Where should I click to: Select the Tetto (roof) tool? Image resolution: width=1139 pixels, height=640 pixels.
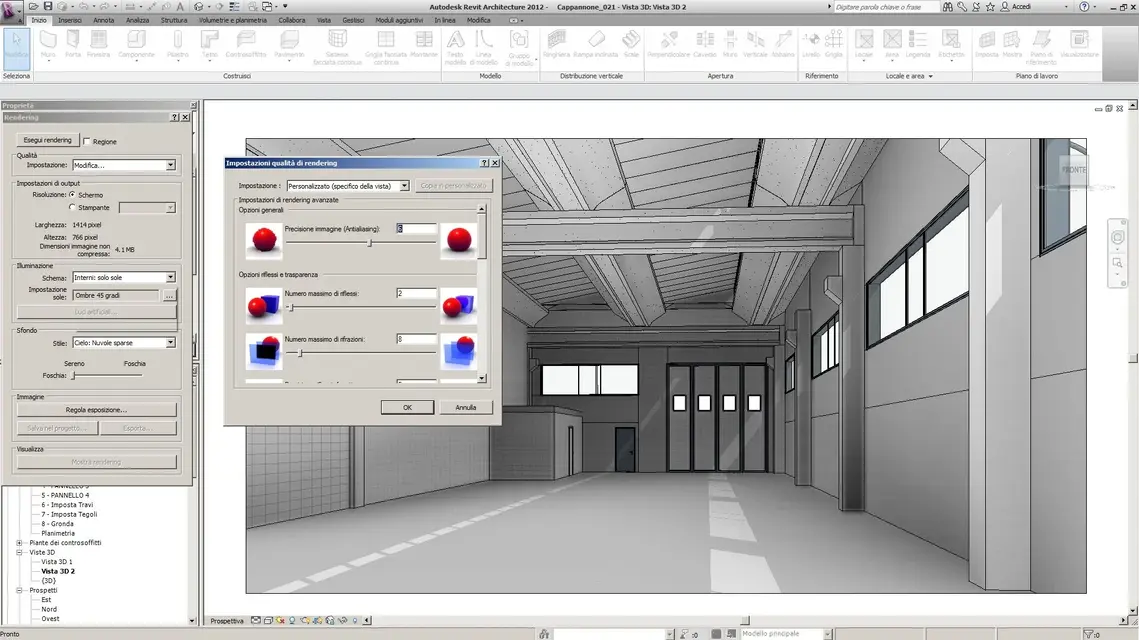tap(209, 45)
